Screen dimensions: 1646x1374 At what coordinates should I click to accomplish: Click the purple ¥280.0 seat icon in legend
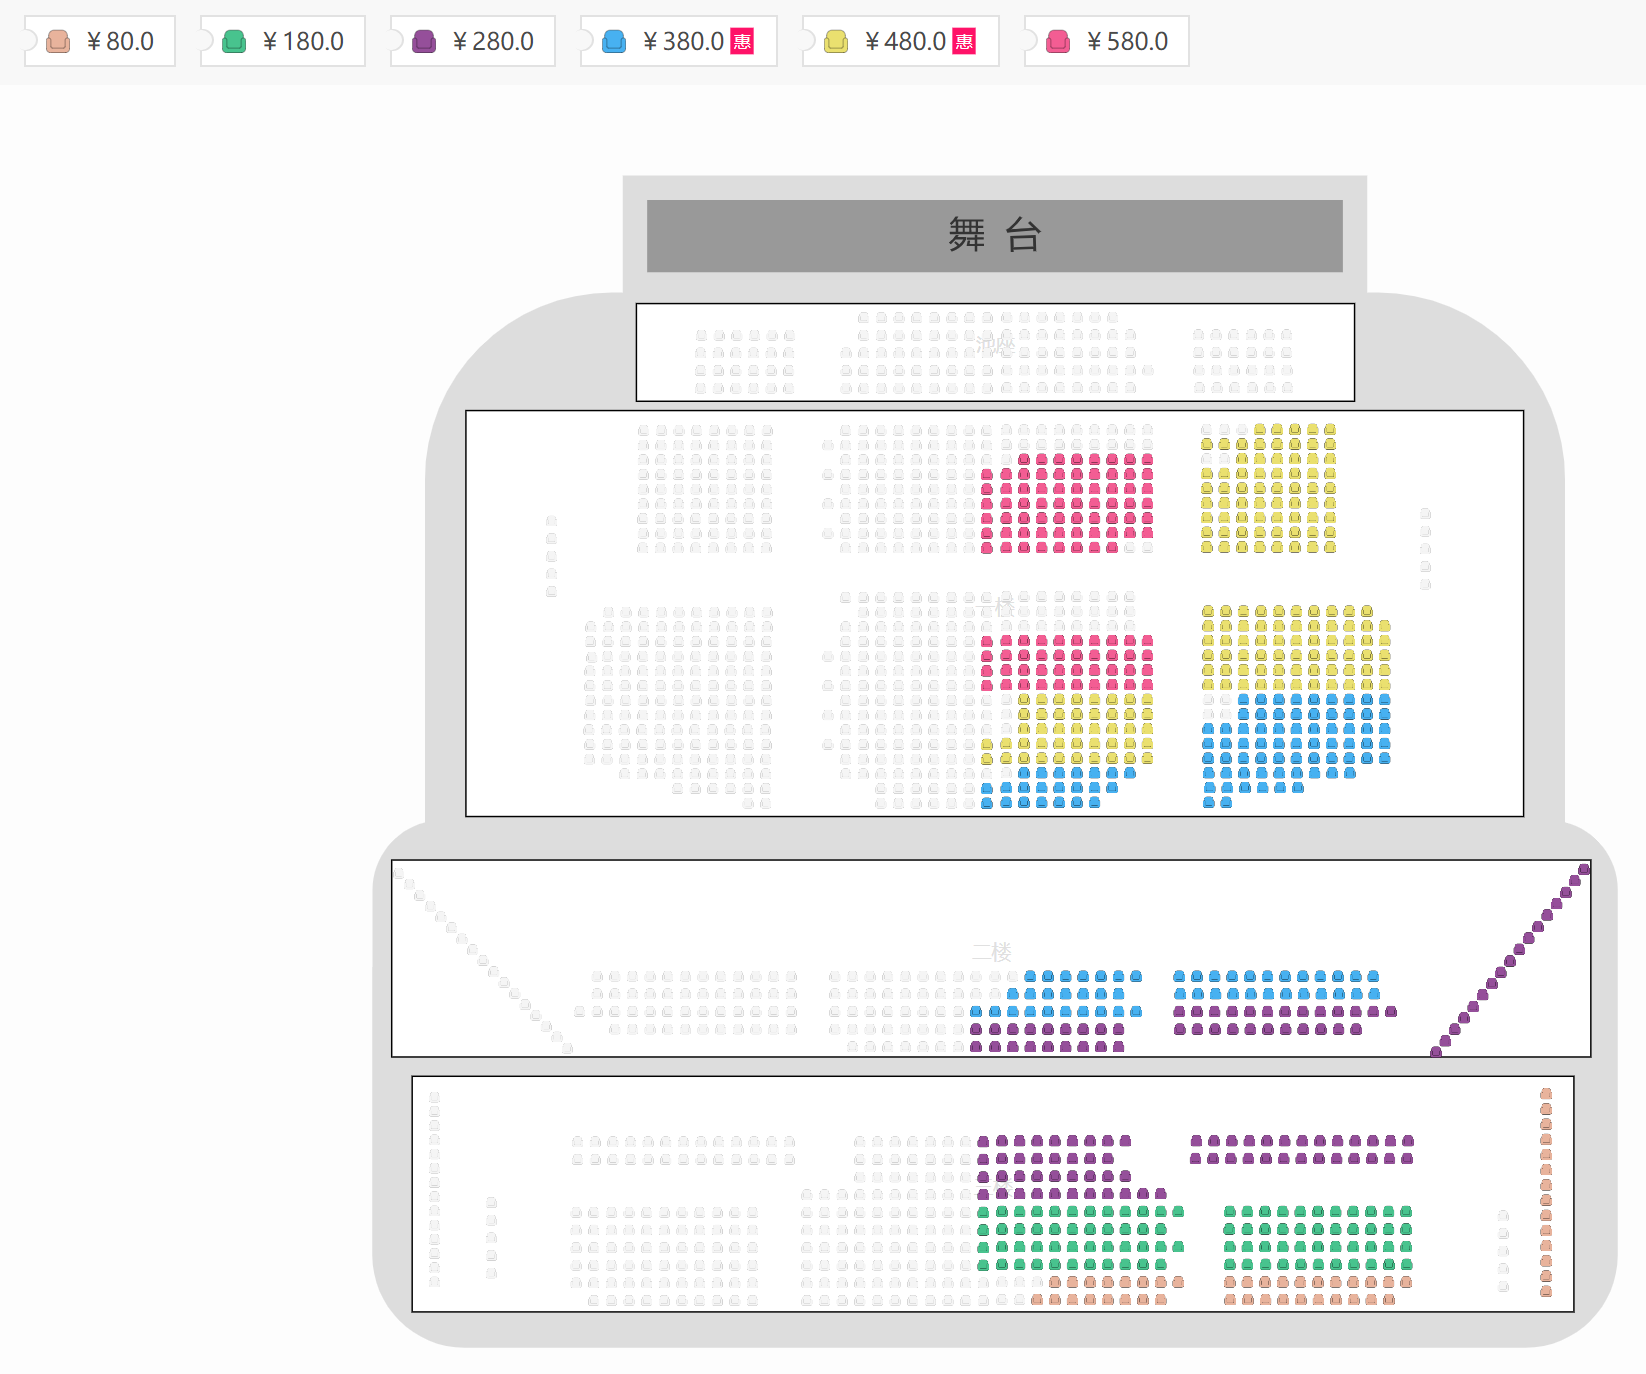click(424, 41)
